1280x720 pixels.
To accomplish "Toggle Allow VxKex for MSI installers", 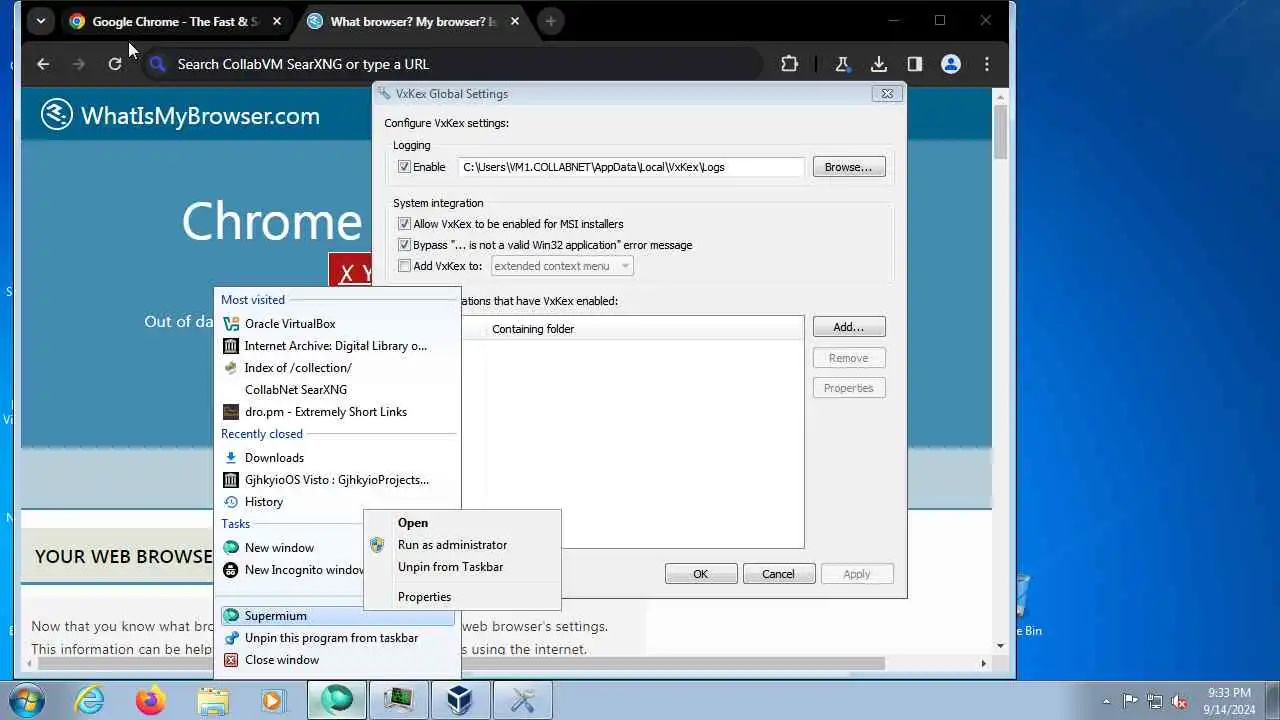I will coord(404,224).
